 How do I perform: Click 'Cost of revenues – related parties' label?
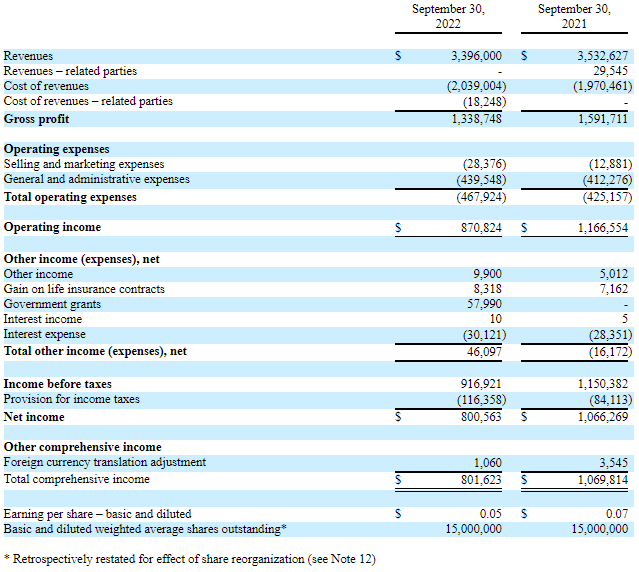pyautogui.click(x=88, y=101)
